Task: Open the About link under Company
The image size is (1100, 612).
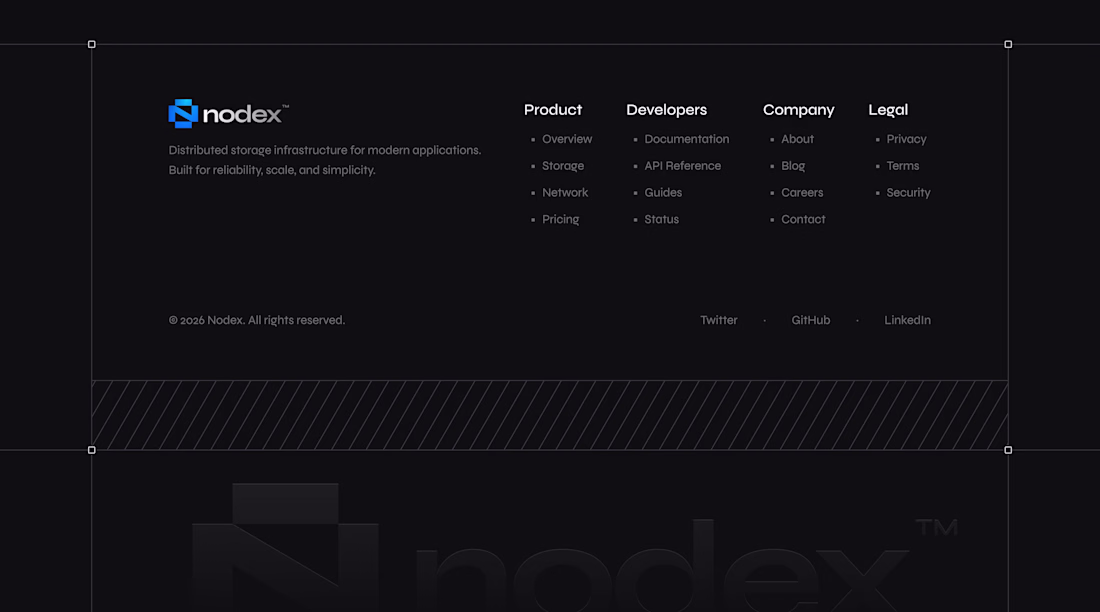Action: [798, 139]
